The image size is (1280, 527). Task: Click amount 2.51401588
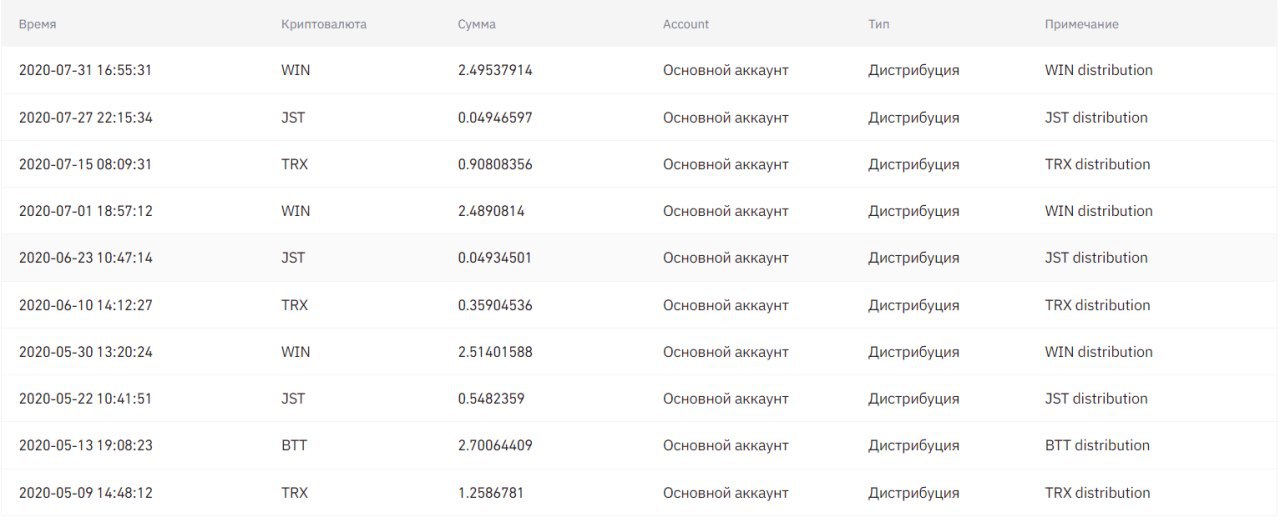coord(495,352)
